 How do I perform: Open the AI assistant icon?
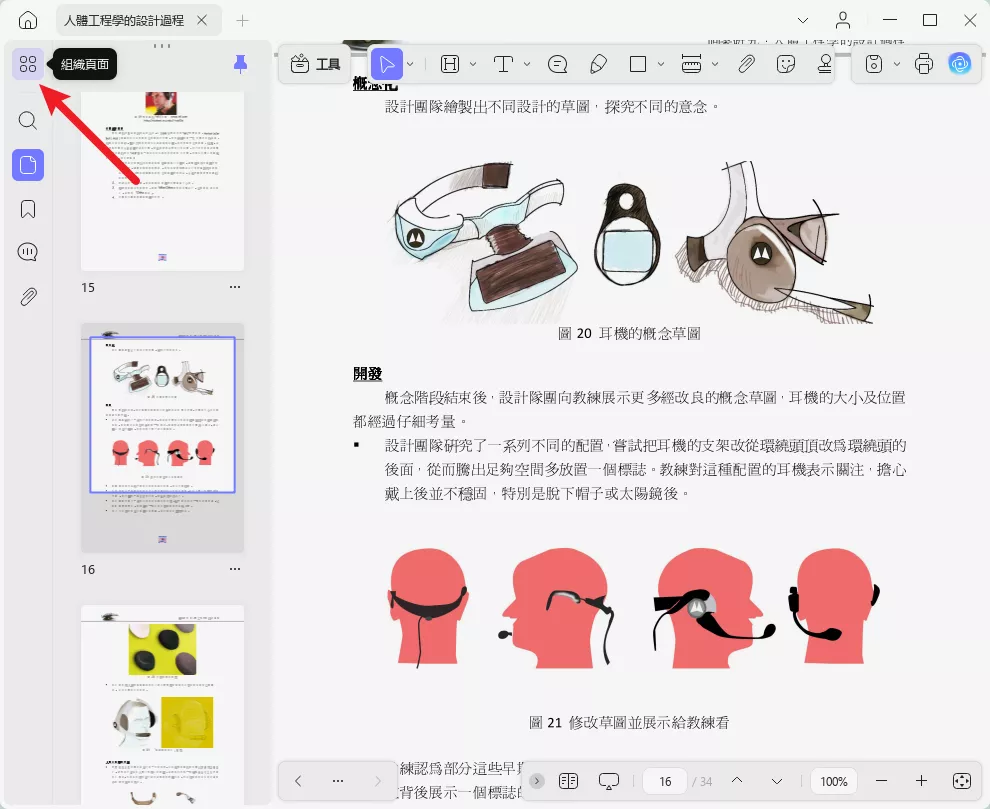click(x=960, y=64)
